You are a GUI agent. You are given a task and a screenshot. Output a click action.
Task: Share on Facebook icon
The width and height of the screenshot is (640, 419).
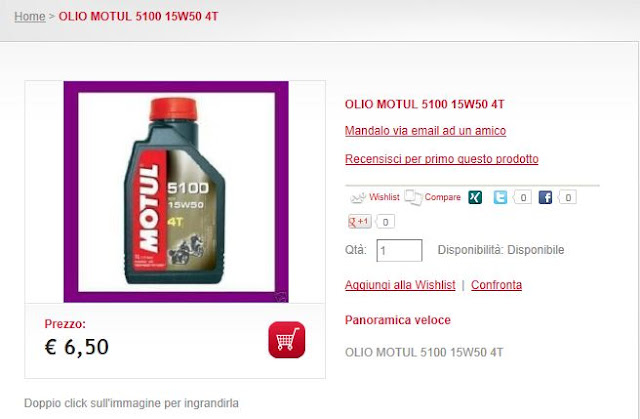tap(545, 197)
